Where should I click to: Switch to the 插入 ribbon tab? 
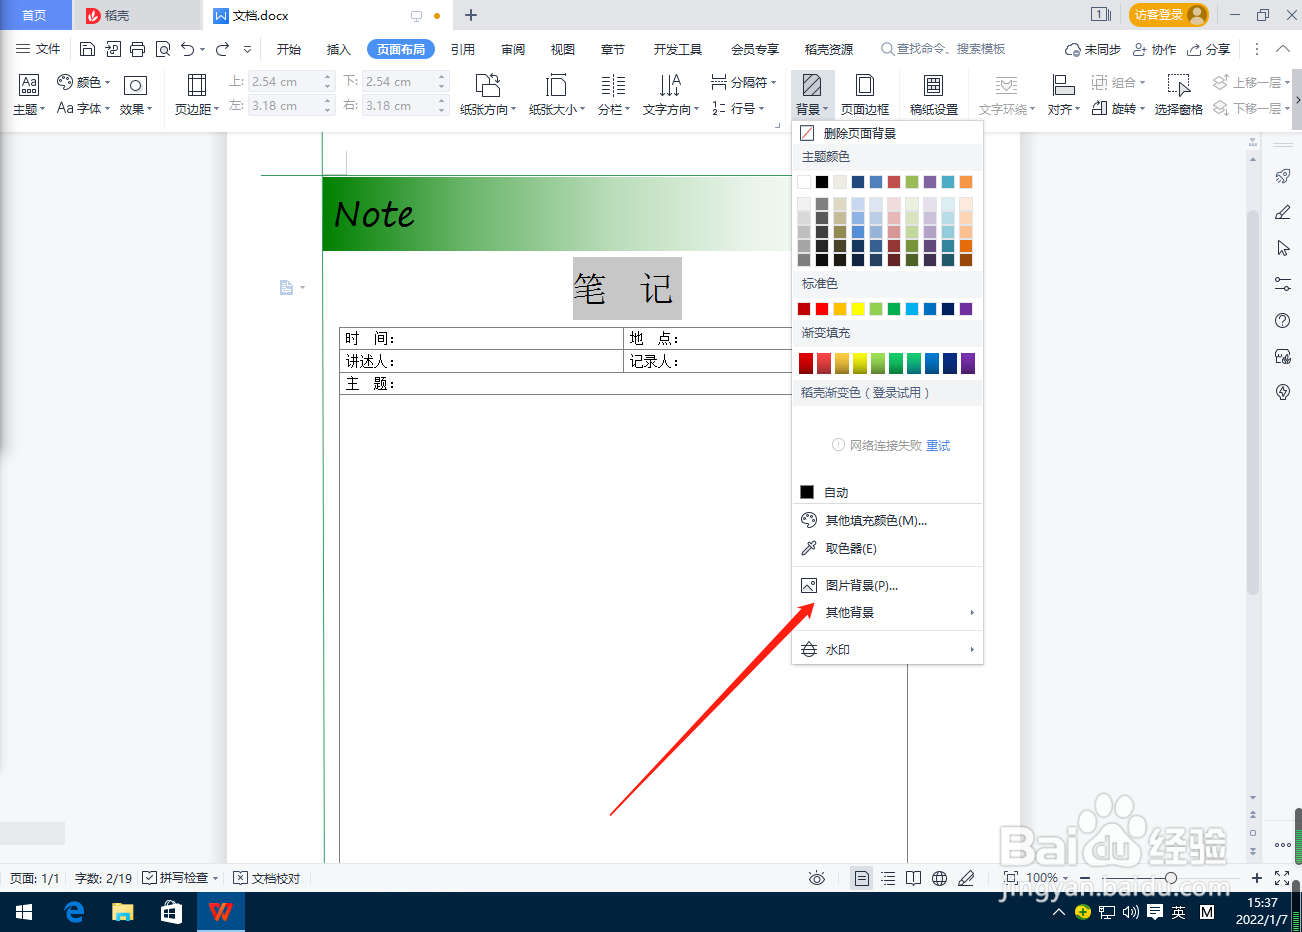tap(339, 49)
